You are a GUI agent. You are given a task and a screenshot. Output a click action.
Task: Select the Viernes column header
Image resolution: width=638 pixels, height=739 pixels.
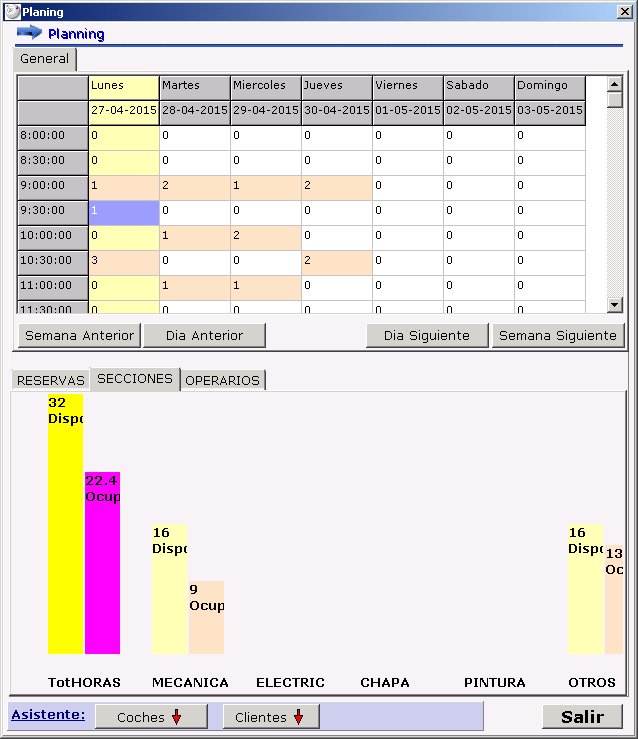(x=408, y=88)
